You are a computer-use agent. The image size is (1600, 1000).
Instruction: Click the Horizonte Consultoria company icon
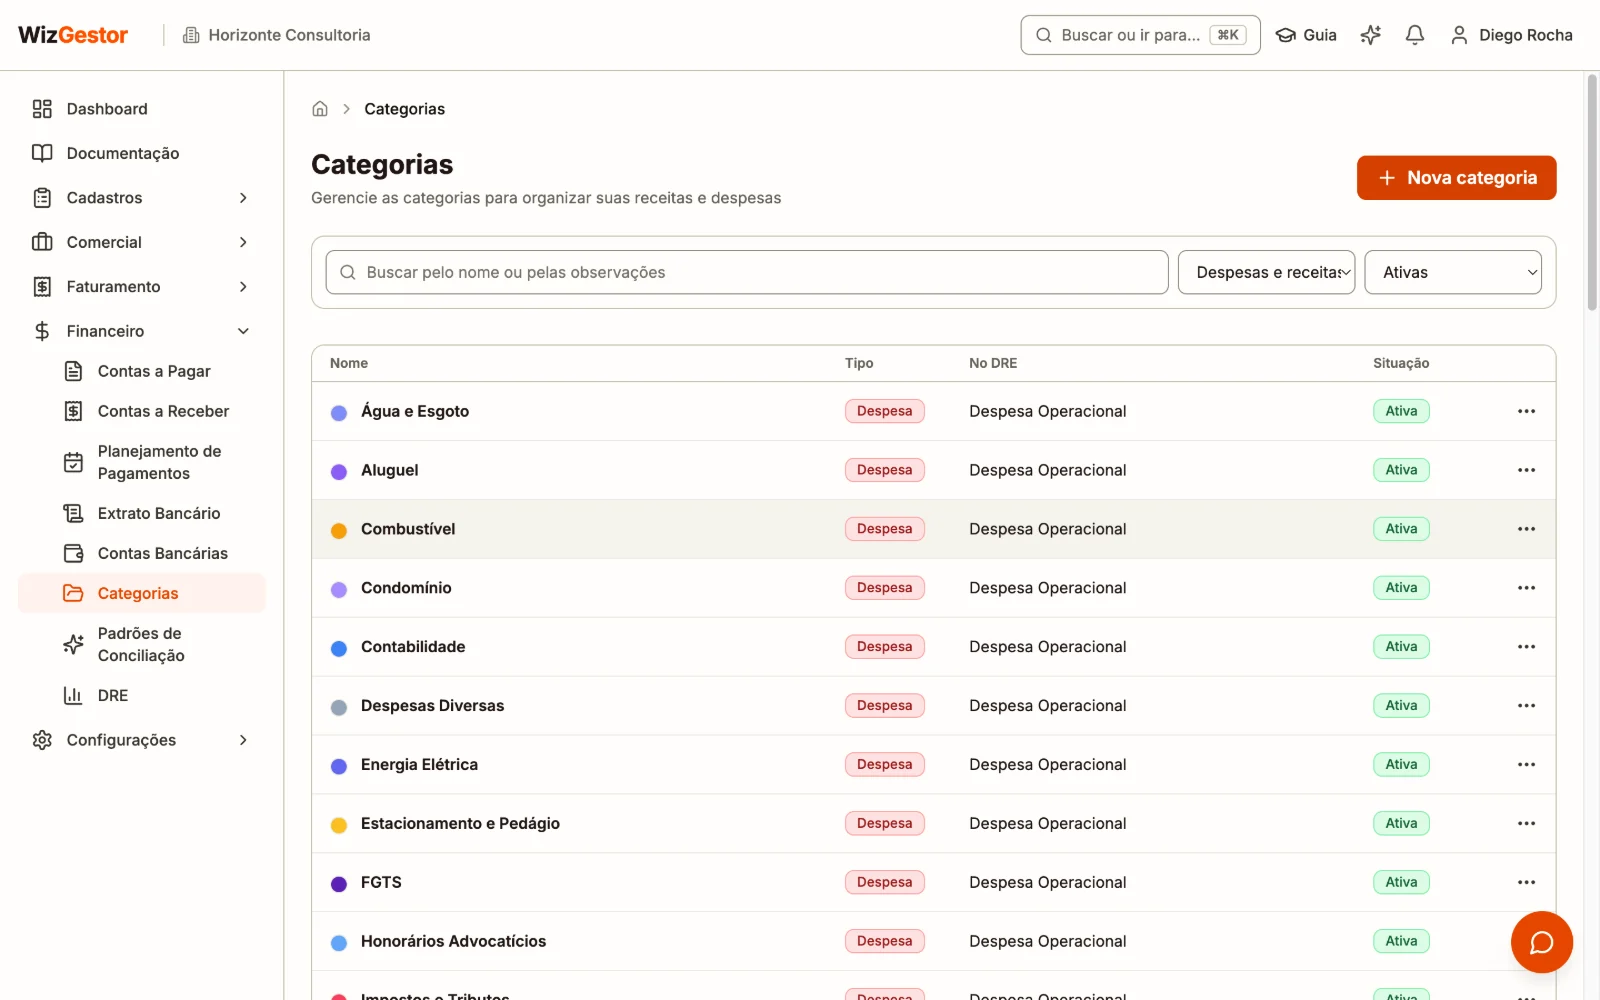click(x=191, y=35)
